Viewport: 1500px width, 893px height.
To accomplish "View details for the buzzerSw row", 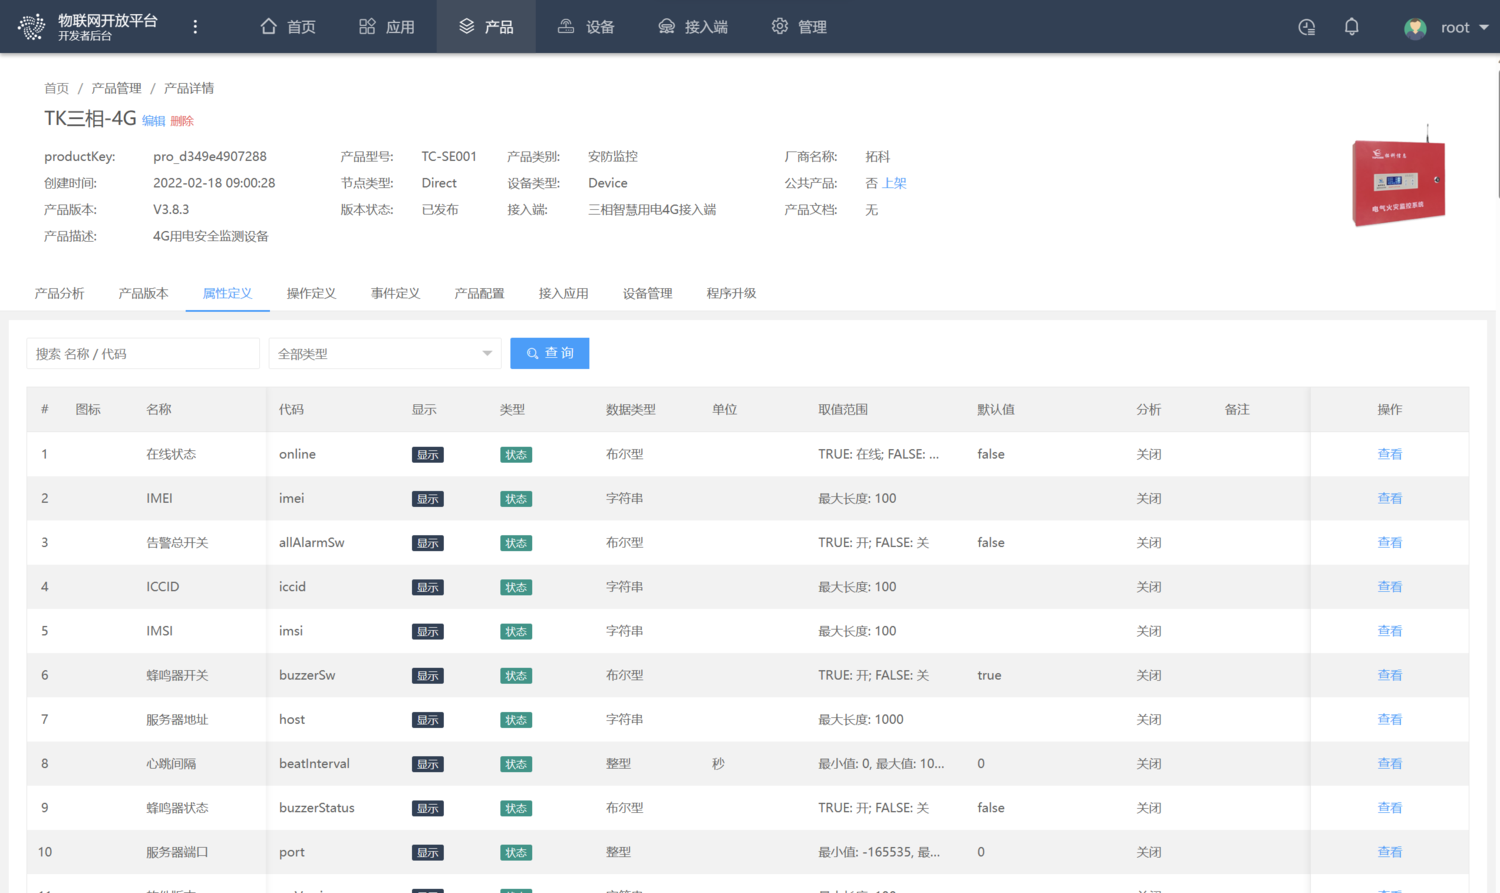I will (1389, 675).
